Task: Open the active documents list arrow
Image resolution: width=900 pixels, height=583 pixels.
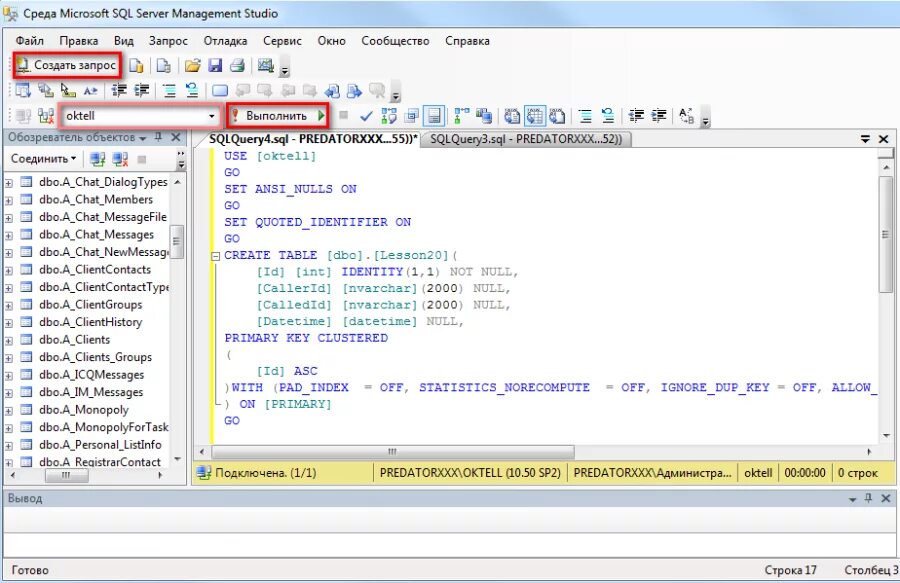Action: pos(866,139)
